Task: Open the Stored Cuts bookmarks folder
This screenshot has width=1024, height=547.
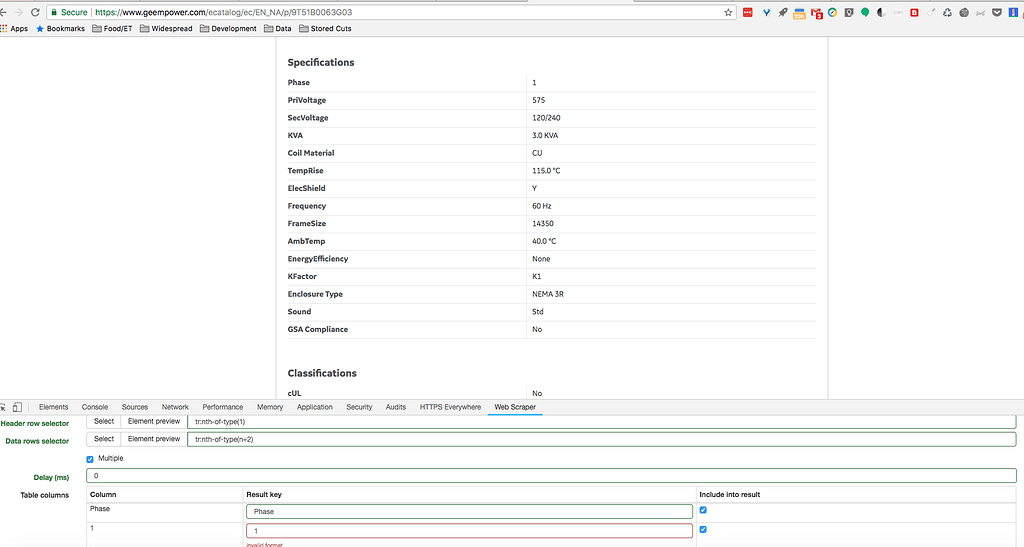Action: pyautogui.click(x=324, y=29)
